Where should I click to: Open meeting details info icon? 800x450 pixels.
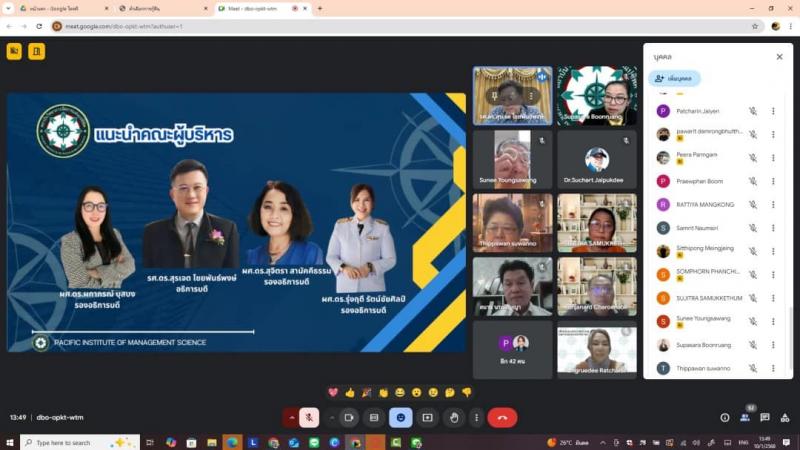tap(724, 417)
